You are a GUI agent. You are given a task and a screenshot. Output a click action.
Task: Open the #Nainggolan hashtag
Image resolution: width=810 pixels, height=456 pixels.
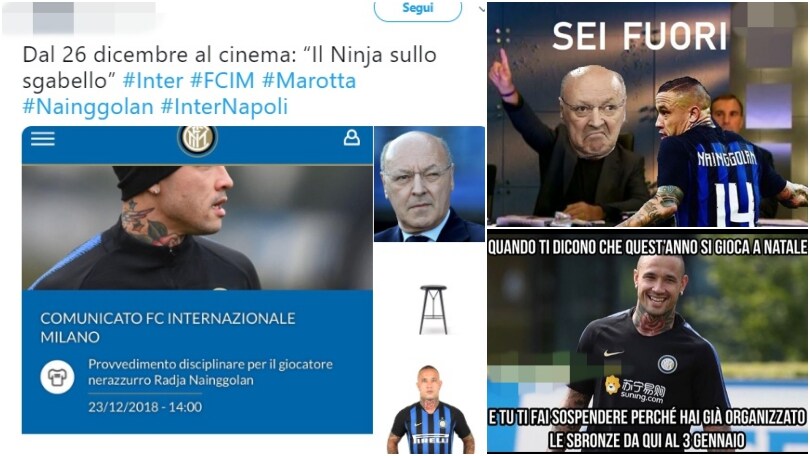coord(88,107)
